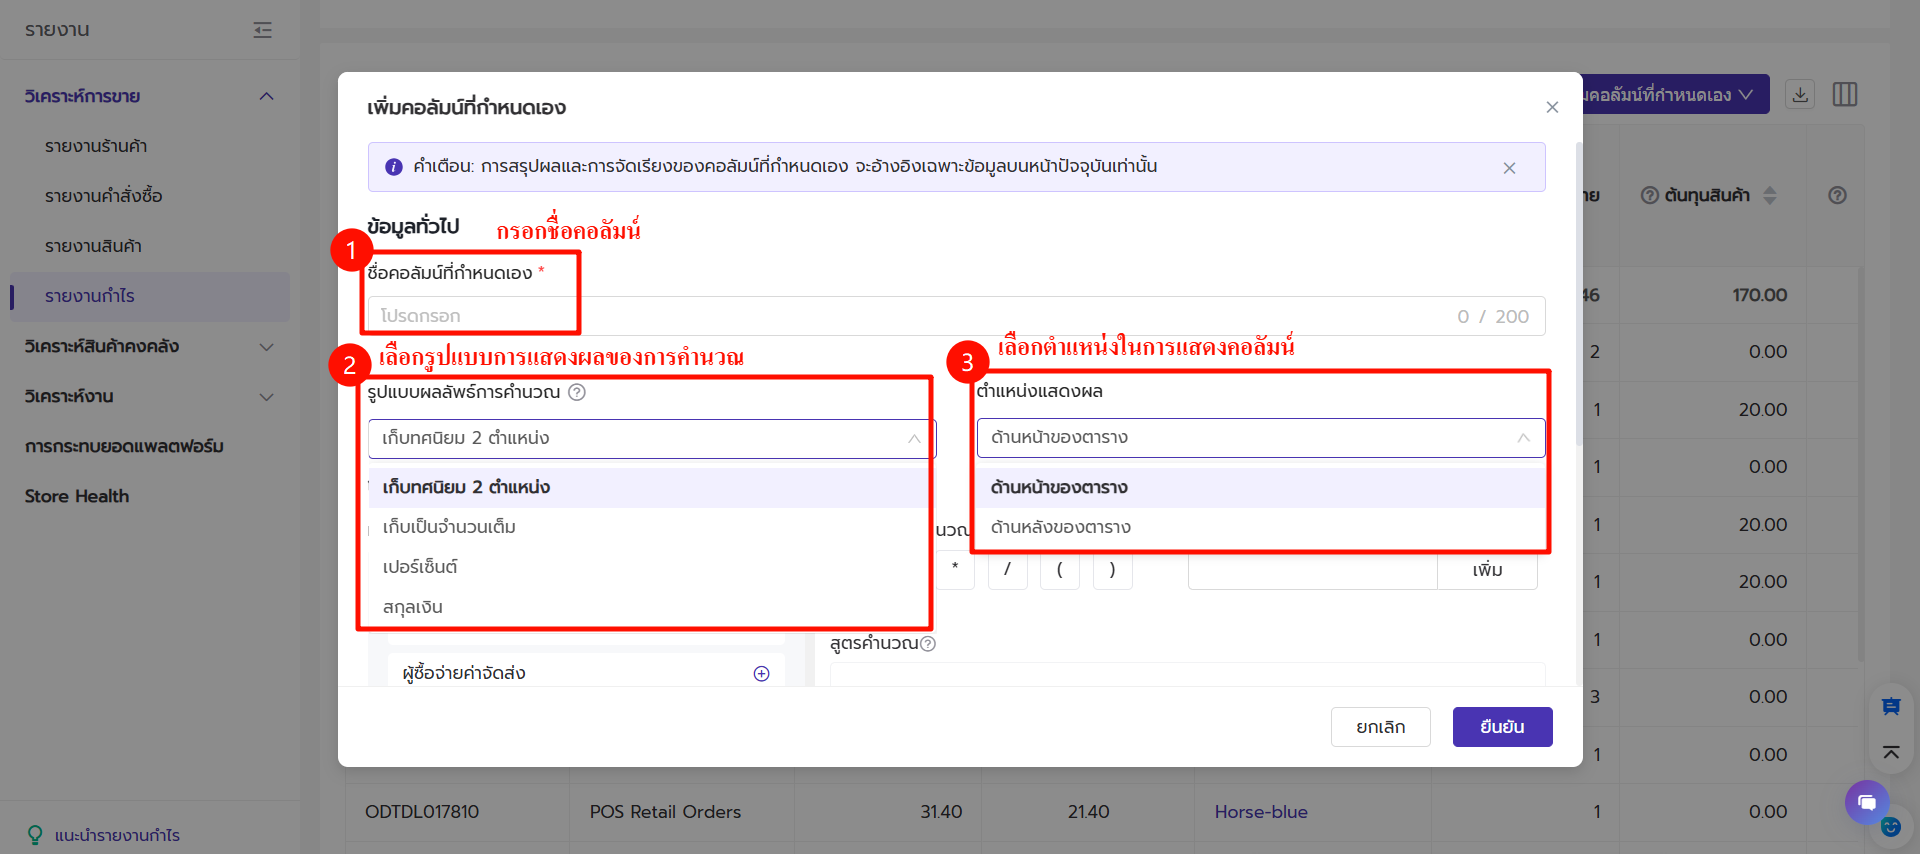Open รายงานคำสั่งซื้อ in sidebar
The height and width of the screenshot is (854, 1920).
pyautogui.click(x=104, y=196)
